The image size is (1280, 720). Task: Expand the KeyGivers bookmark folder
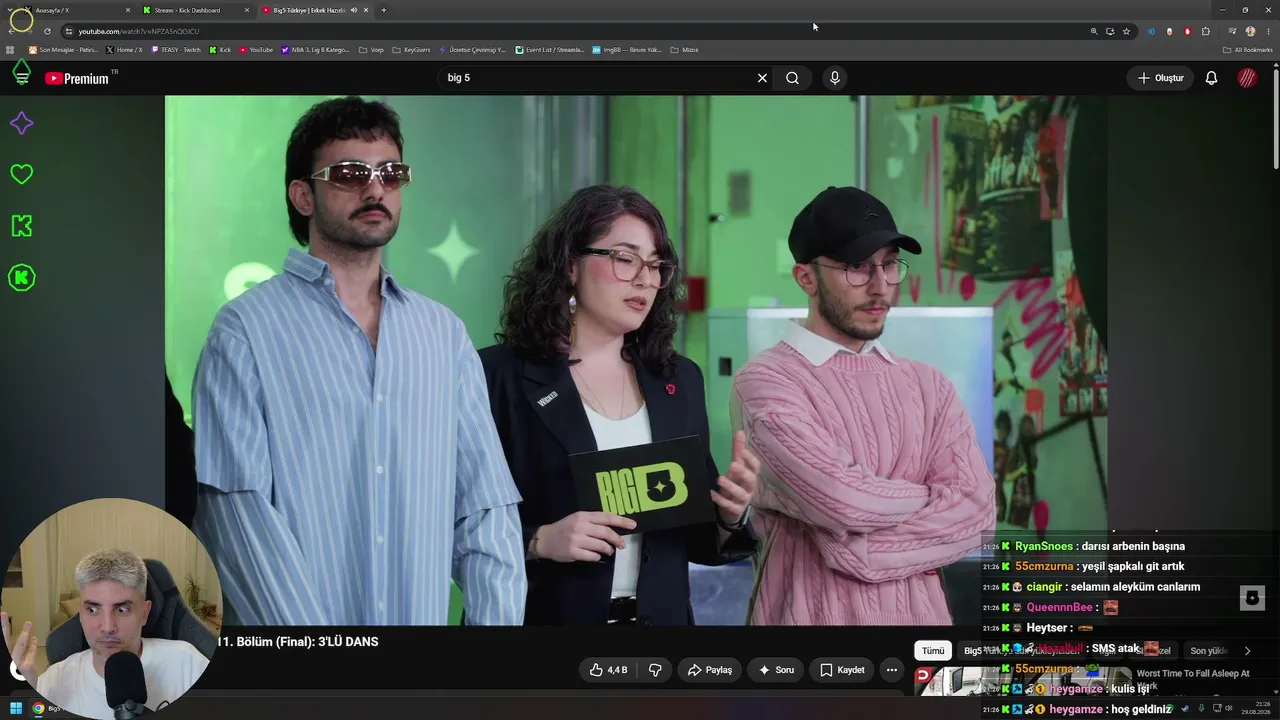411,50
